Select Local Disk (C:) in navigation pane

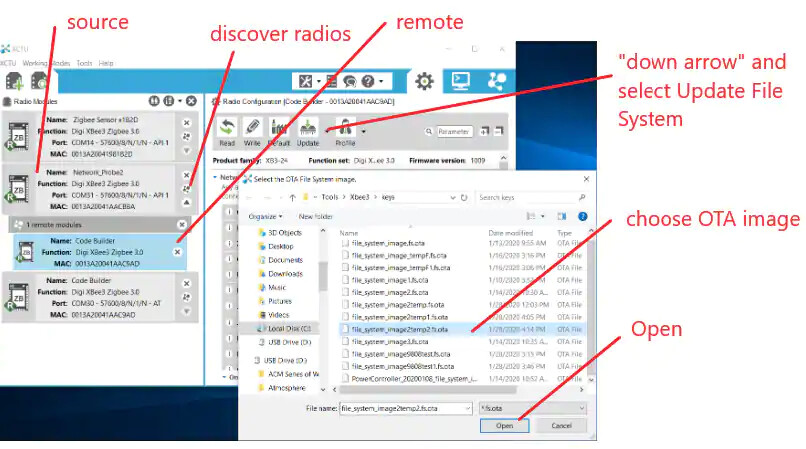[284, 328]
